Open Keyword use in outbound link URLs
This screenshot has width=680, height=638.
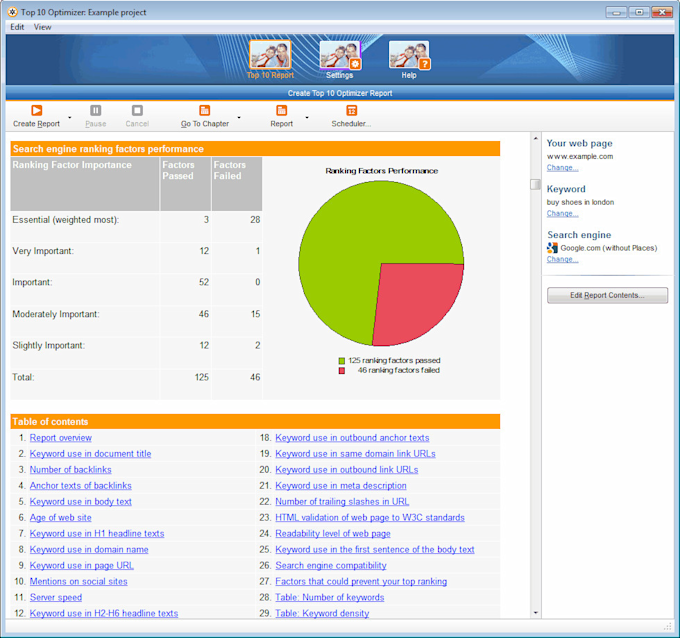(x=347, y=470)
